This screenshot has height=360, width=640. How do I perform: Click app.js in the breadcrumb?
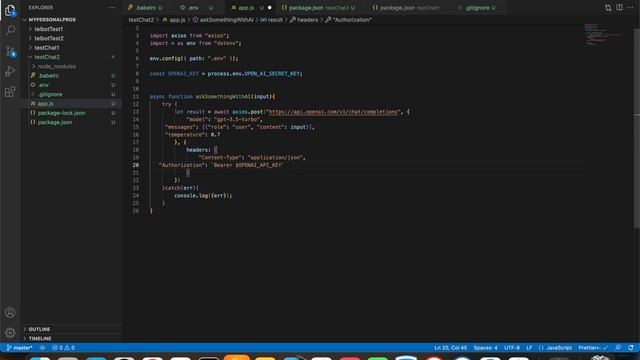(177, 20)
